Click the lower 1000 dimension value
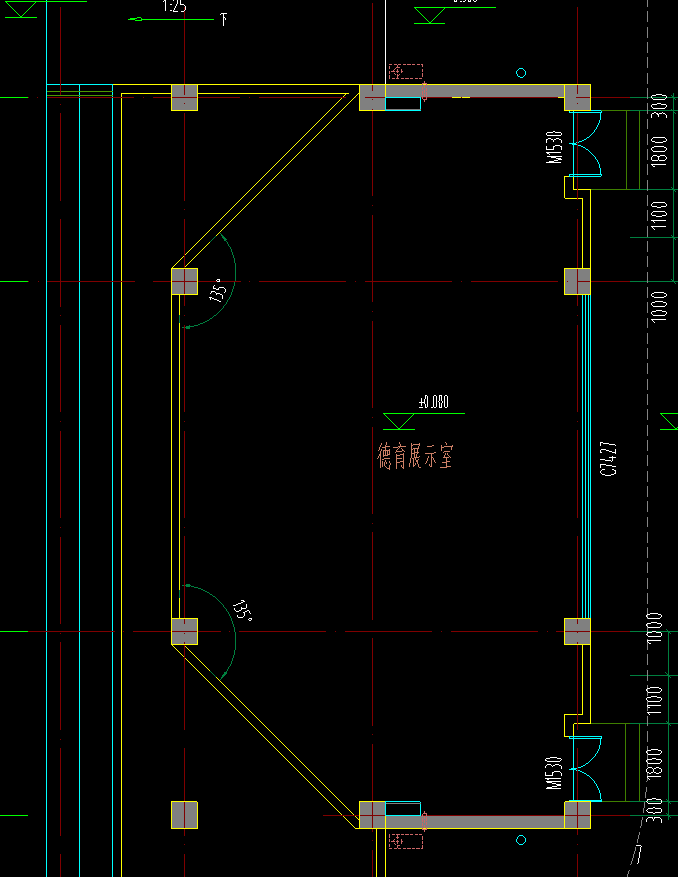The height and width of the screenshot is (877, 678). 655,628
